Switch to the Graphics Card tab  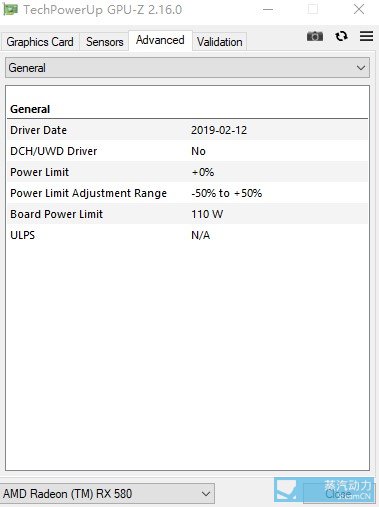pos(40,42)
